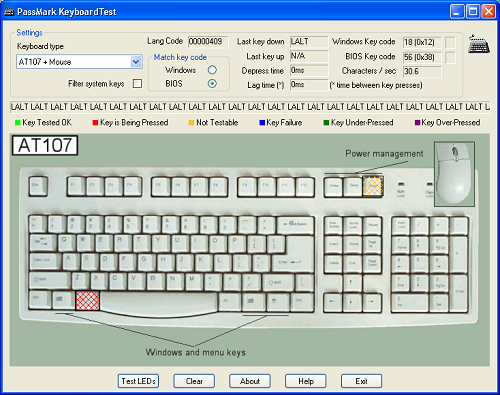
Task: Select the Windows match key code option
Action: coord(212,70)
